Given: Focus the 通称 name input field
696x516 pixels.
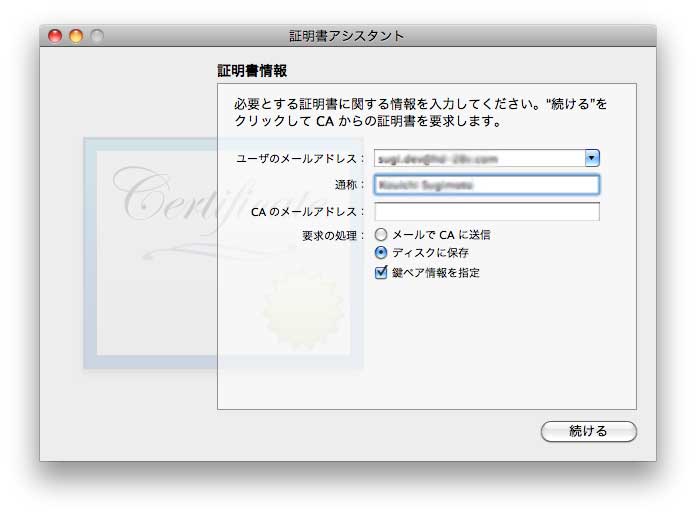Looking at the screenshot, I should 486,185.
